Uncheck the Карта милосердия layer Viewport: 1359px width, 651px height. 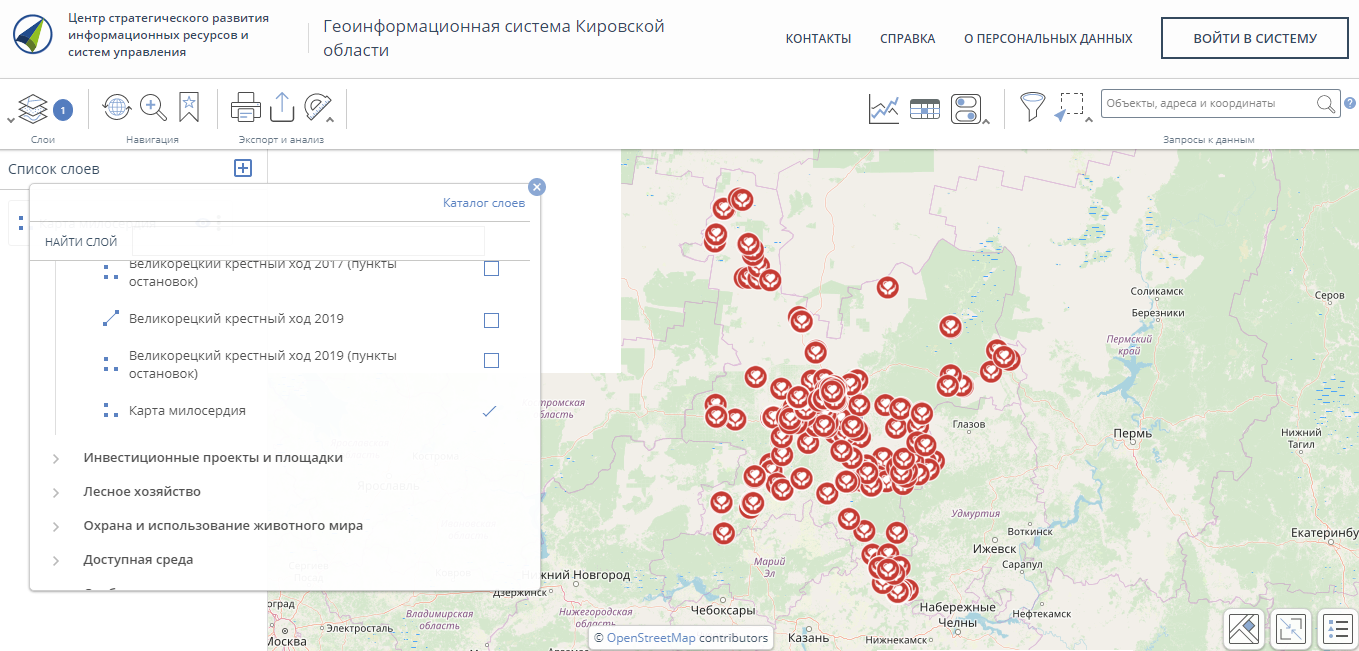(x=489, y=410)
